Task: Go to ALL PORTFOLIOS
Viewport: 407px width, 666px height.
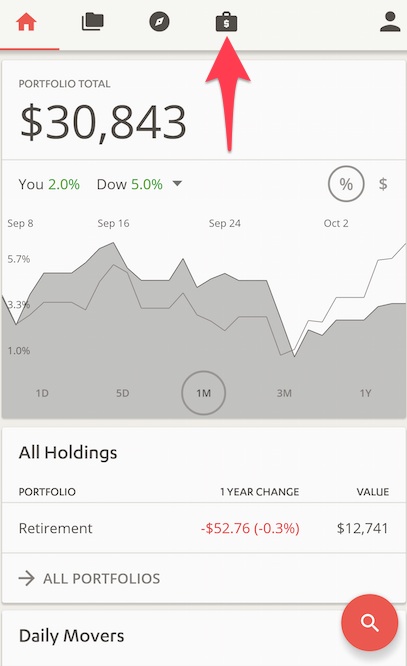Action: (x=102, y=578)
